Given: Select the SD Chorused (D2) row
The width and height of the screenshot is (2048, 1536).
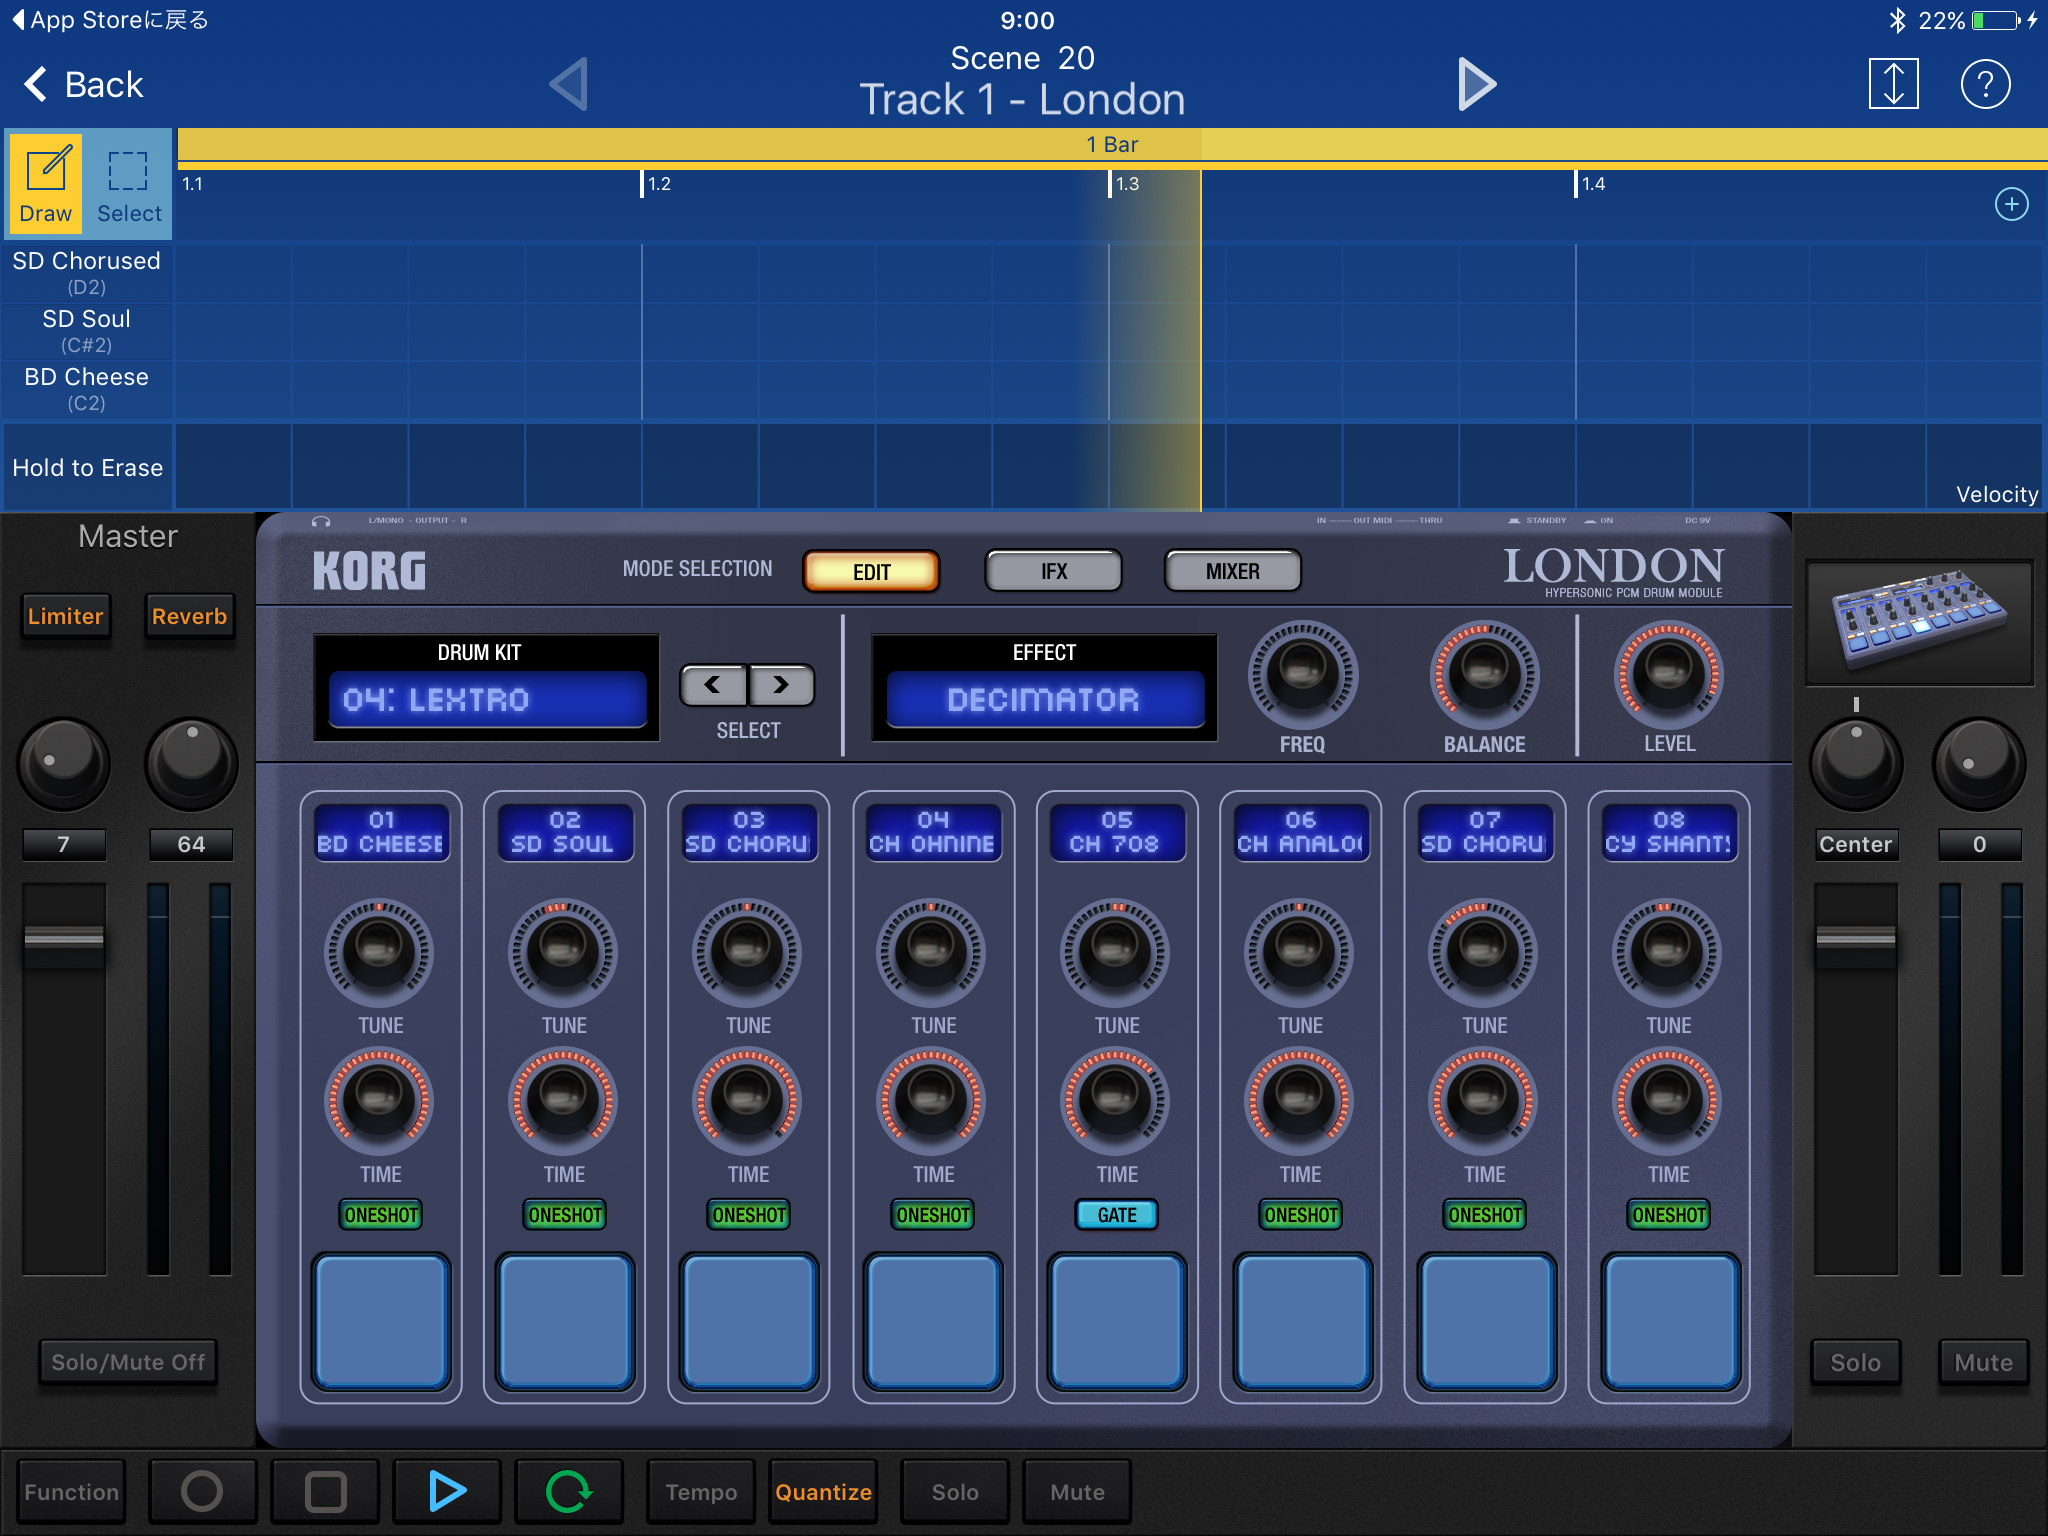Looking at the screenshot, I should (x=87, y=272).
